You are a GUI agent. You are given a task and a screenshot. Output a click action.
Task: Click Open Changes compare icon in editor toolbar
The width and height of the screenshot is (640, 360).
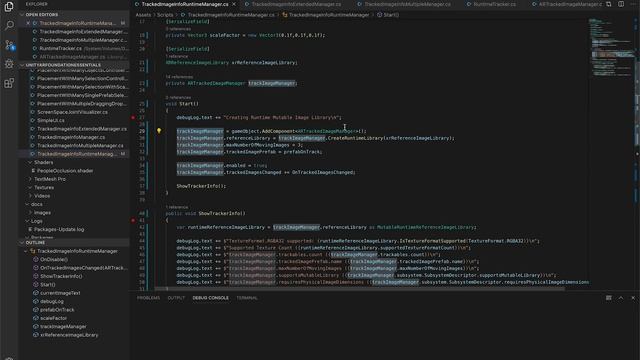[x=609, y=4]
